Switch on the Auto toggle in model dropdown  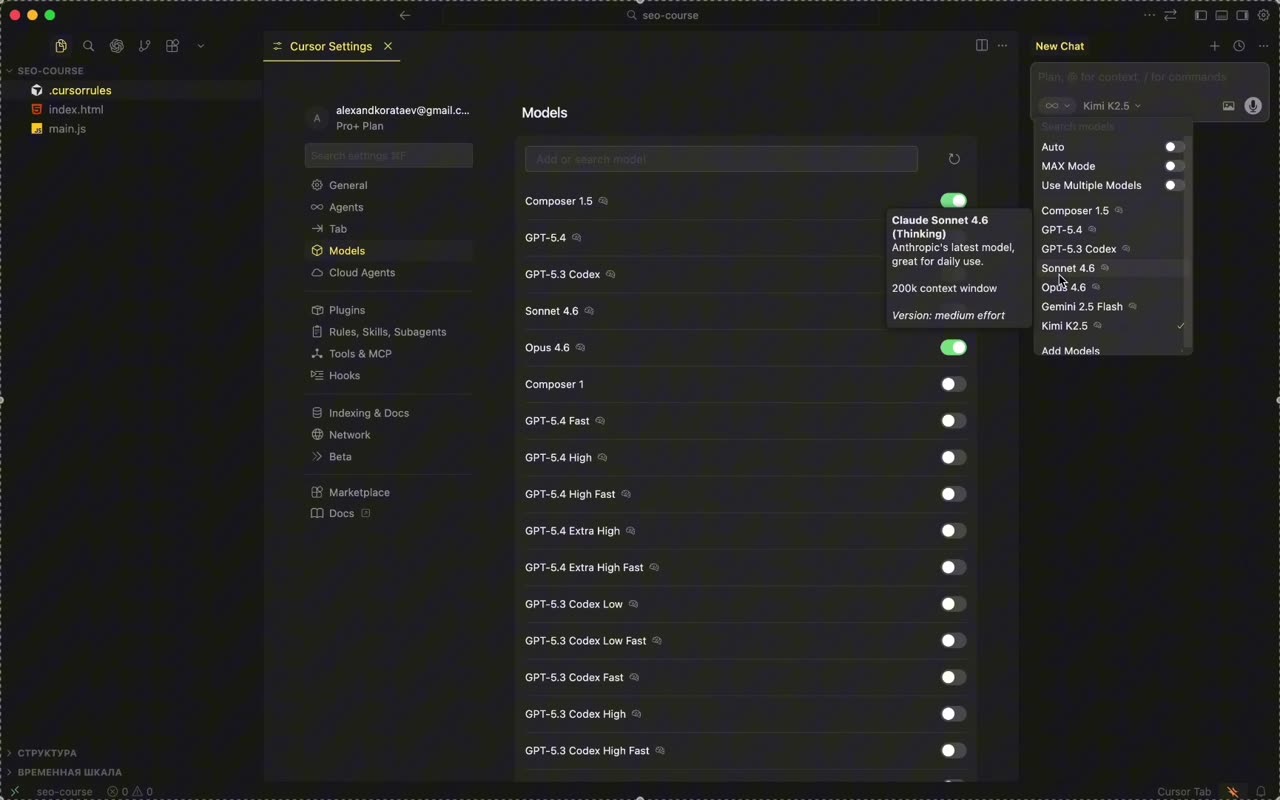[x=1175, y=147]
